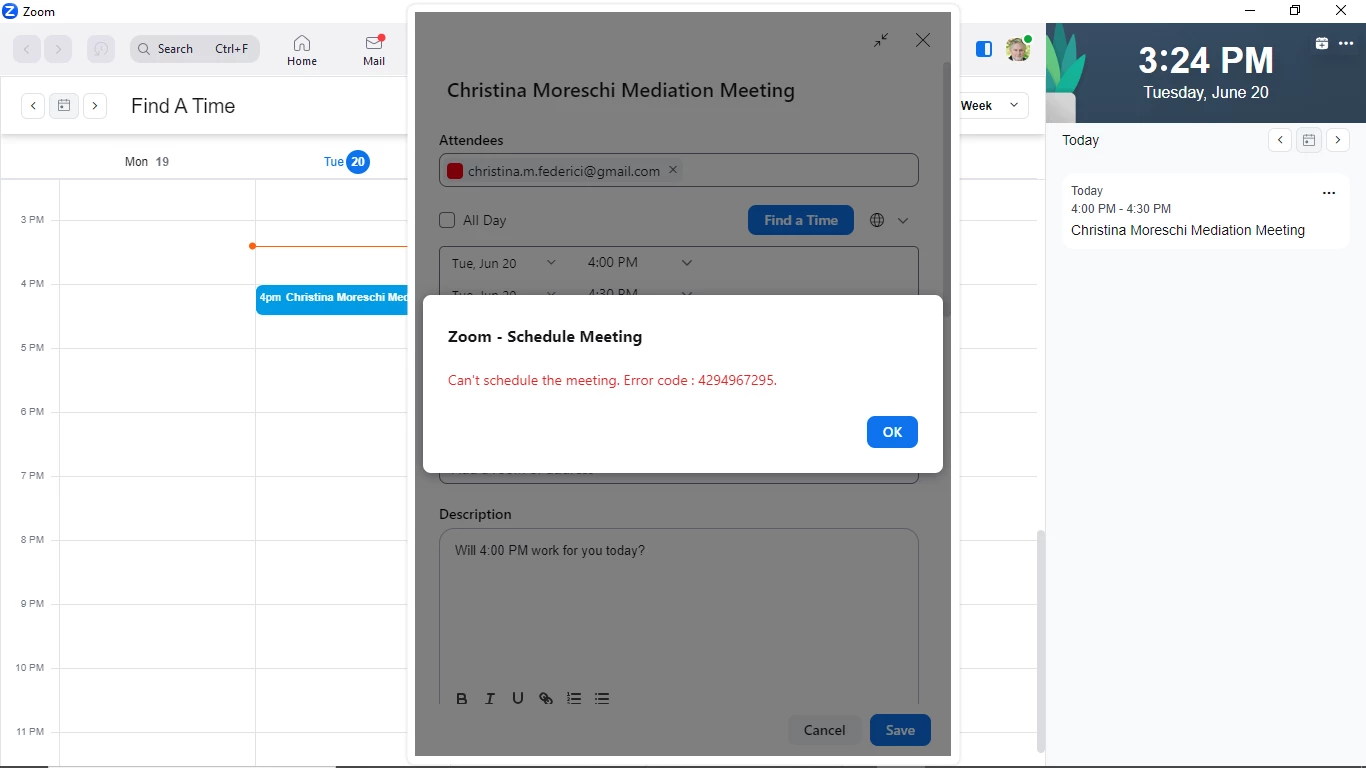Go to previous week in calendar

point(33,106)
